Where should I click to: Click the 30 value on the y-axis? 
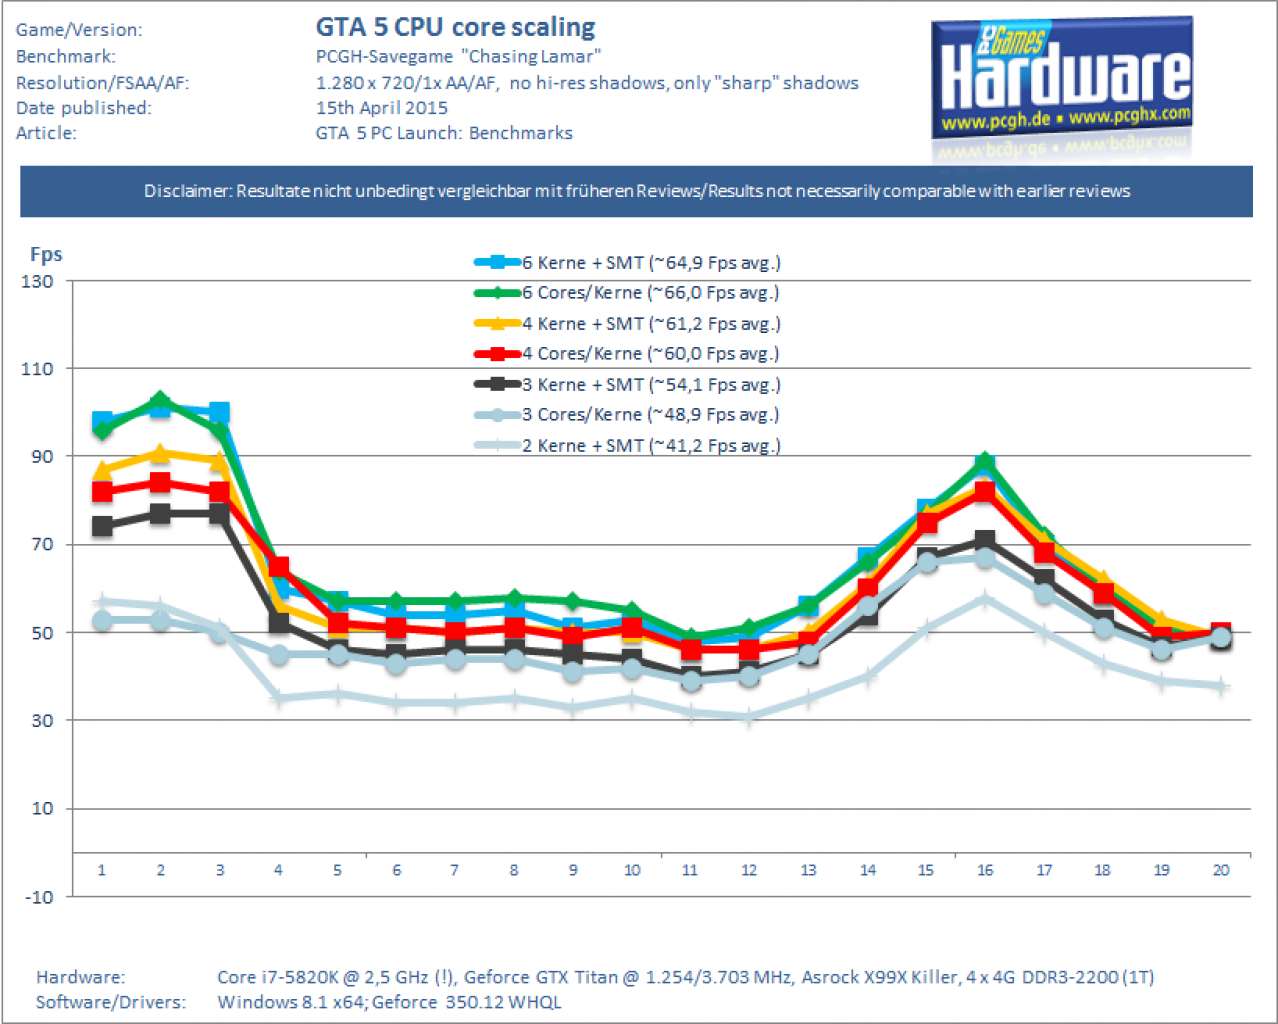click(42, 721)
